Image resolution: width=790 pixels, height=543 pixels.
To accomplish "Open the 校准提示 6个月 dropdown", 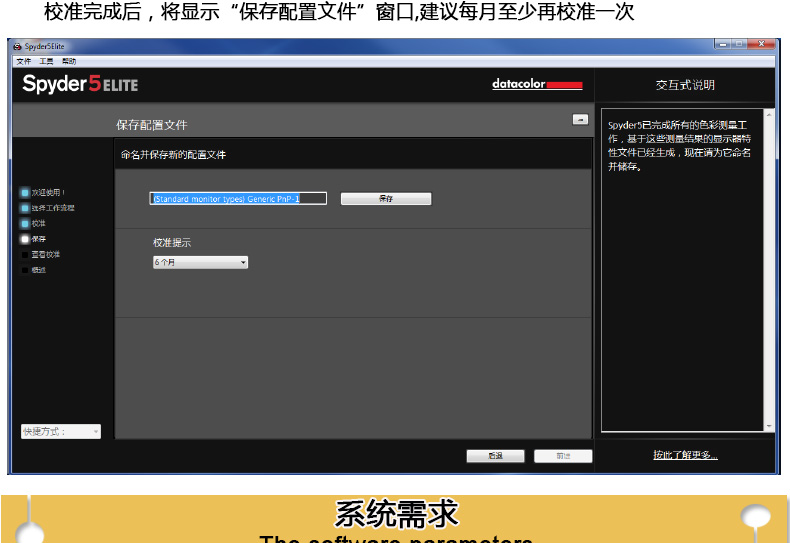I will tap(201, 262).
